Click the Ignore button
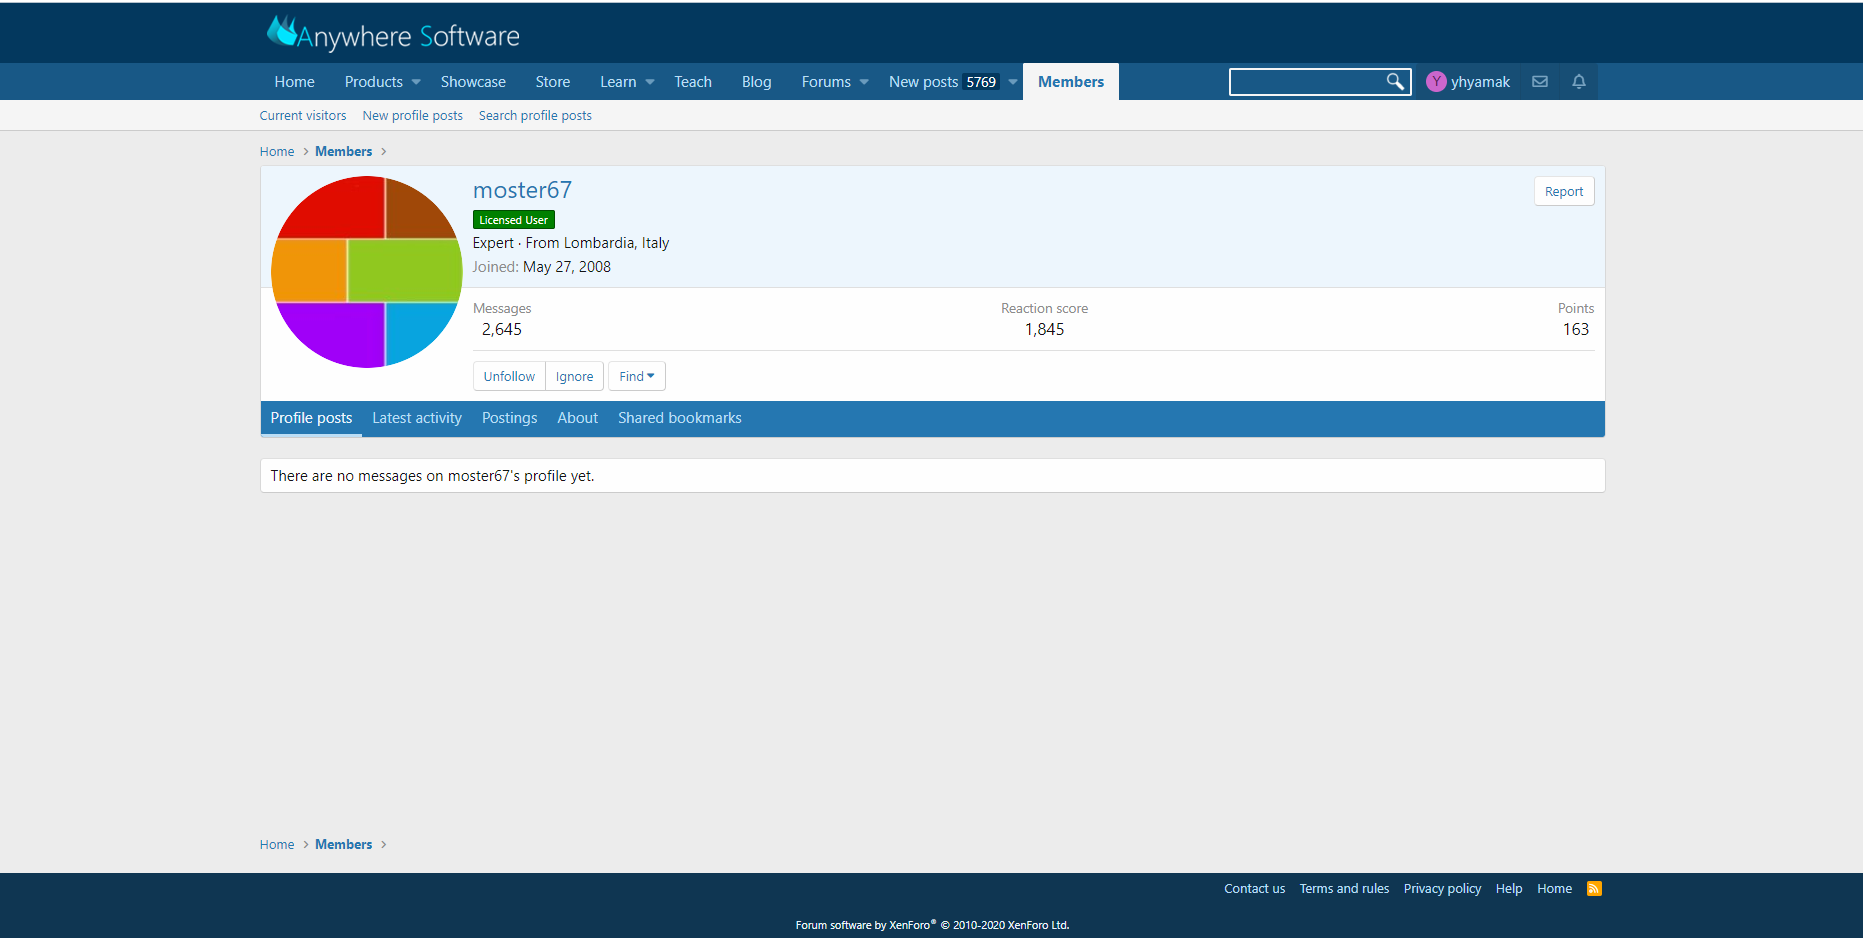Image resolution: width=1863 pixels, height=938 pixels. (575, 376)
